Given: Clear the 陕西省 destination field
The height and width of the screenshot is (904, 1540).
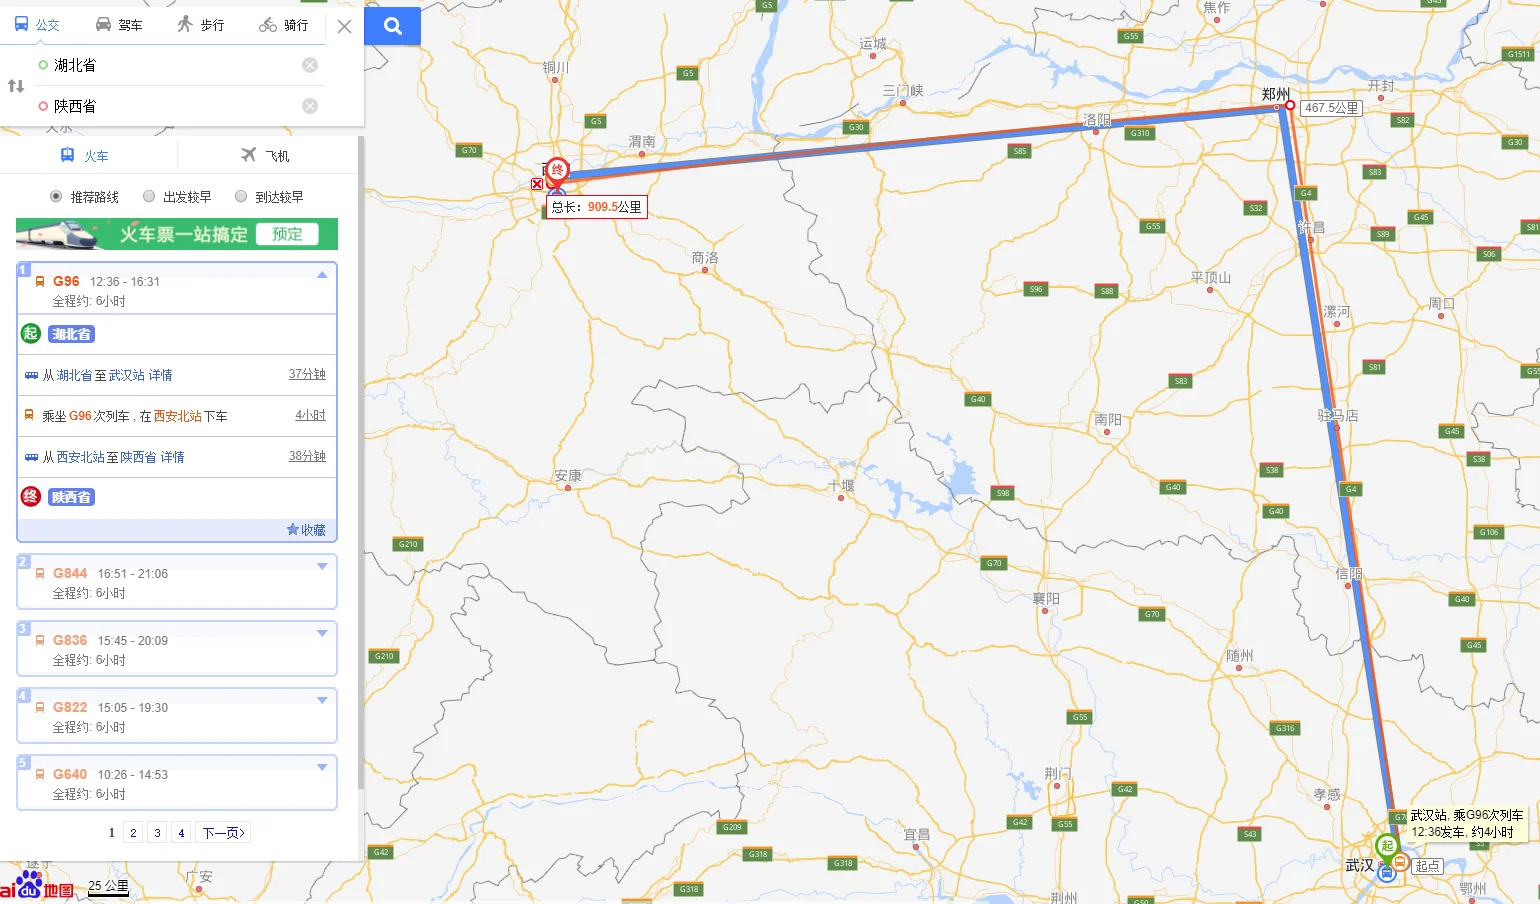Looking at the screenshot, I should [310, 106].
